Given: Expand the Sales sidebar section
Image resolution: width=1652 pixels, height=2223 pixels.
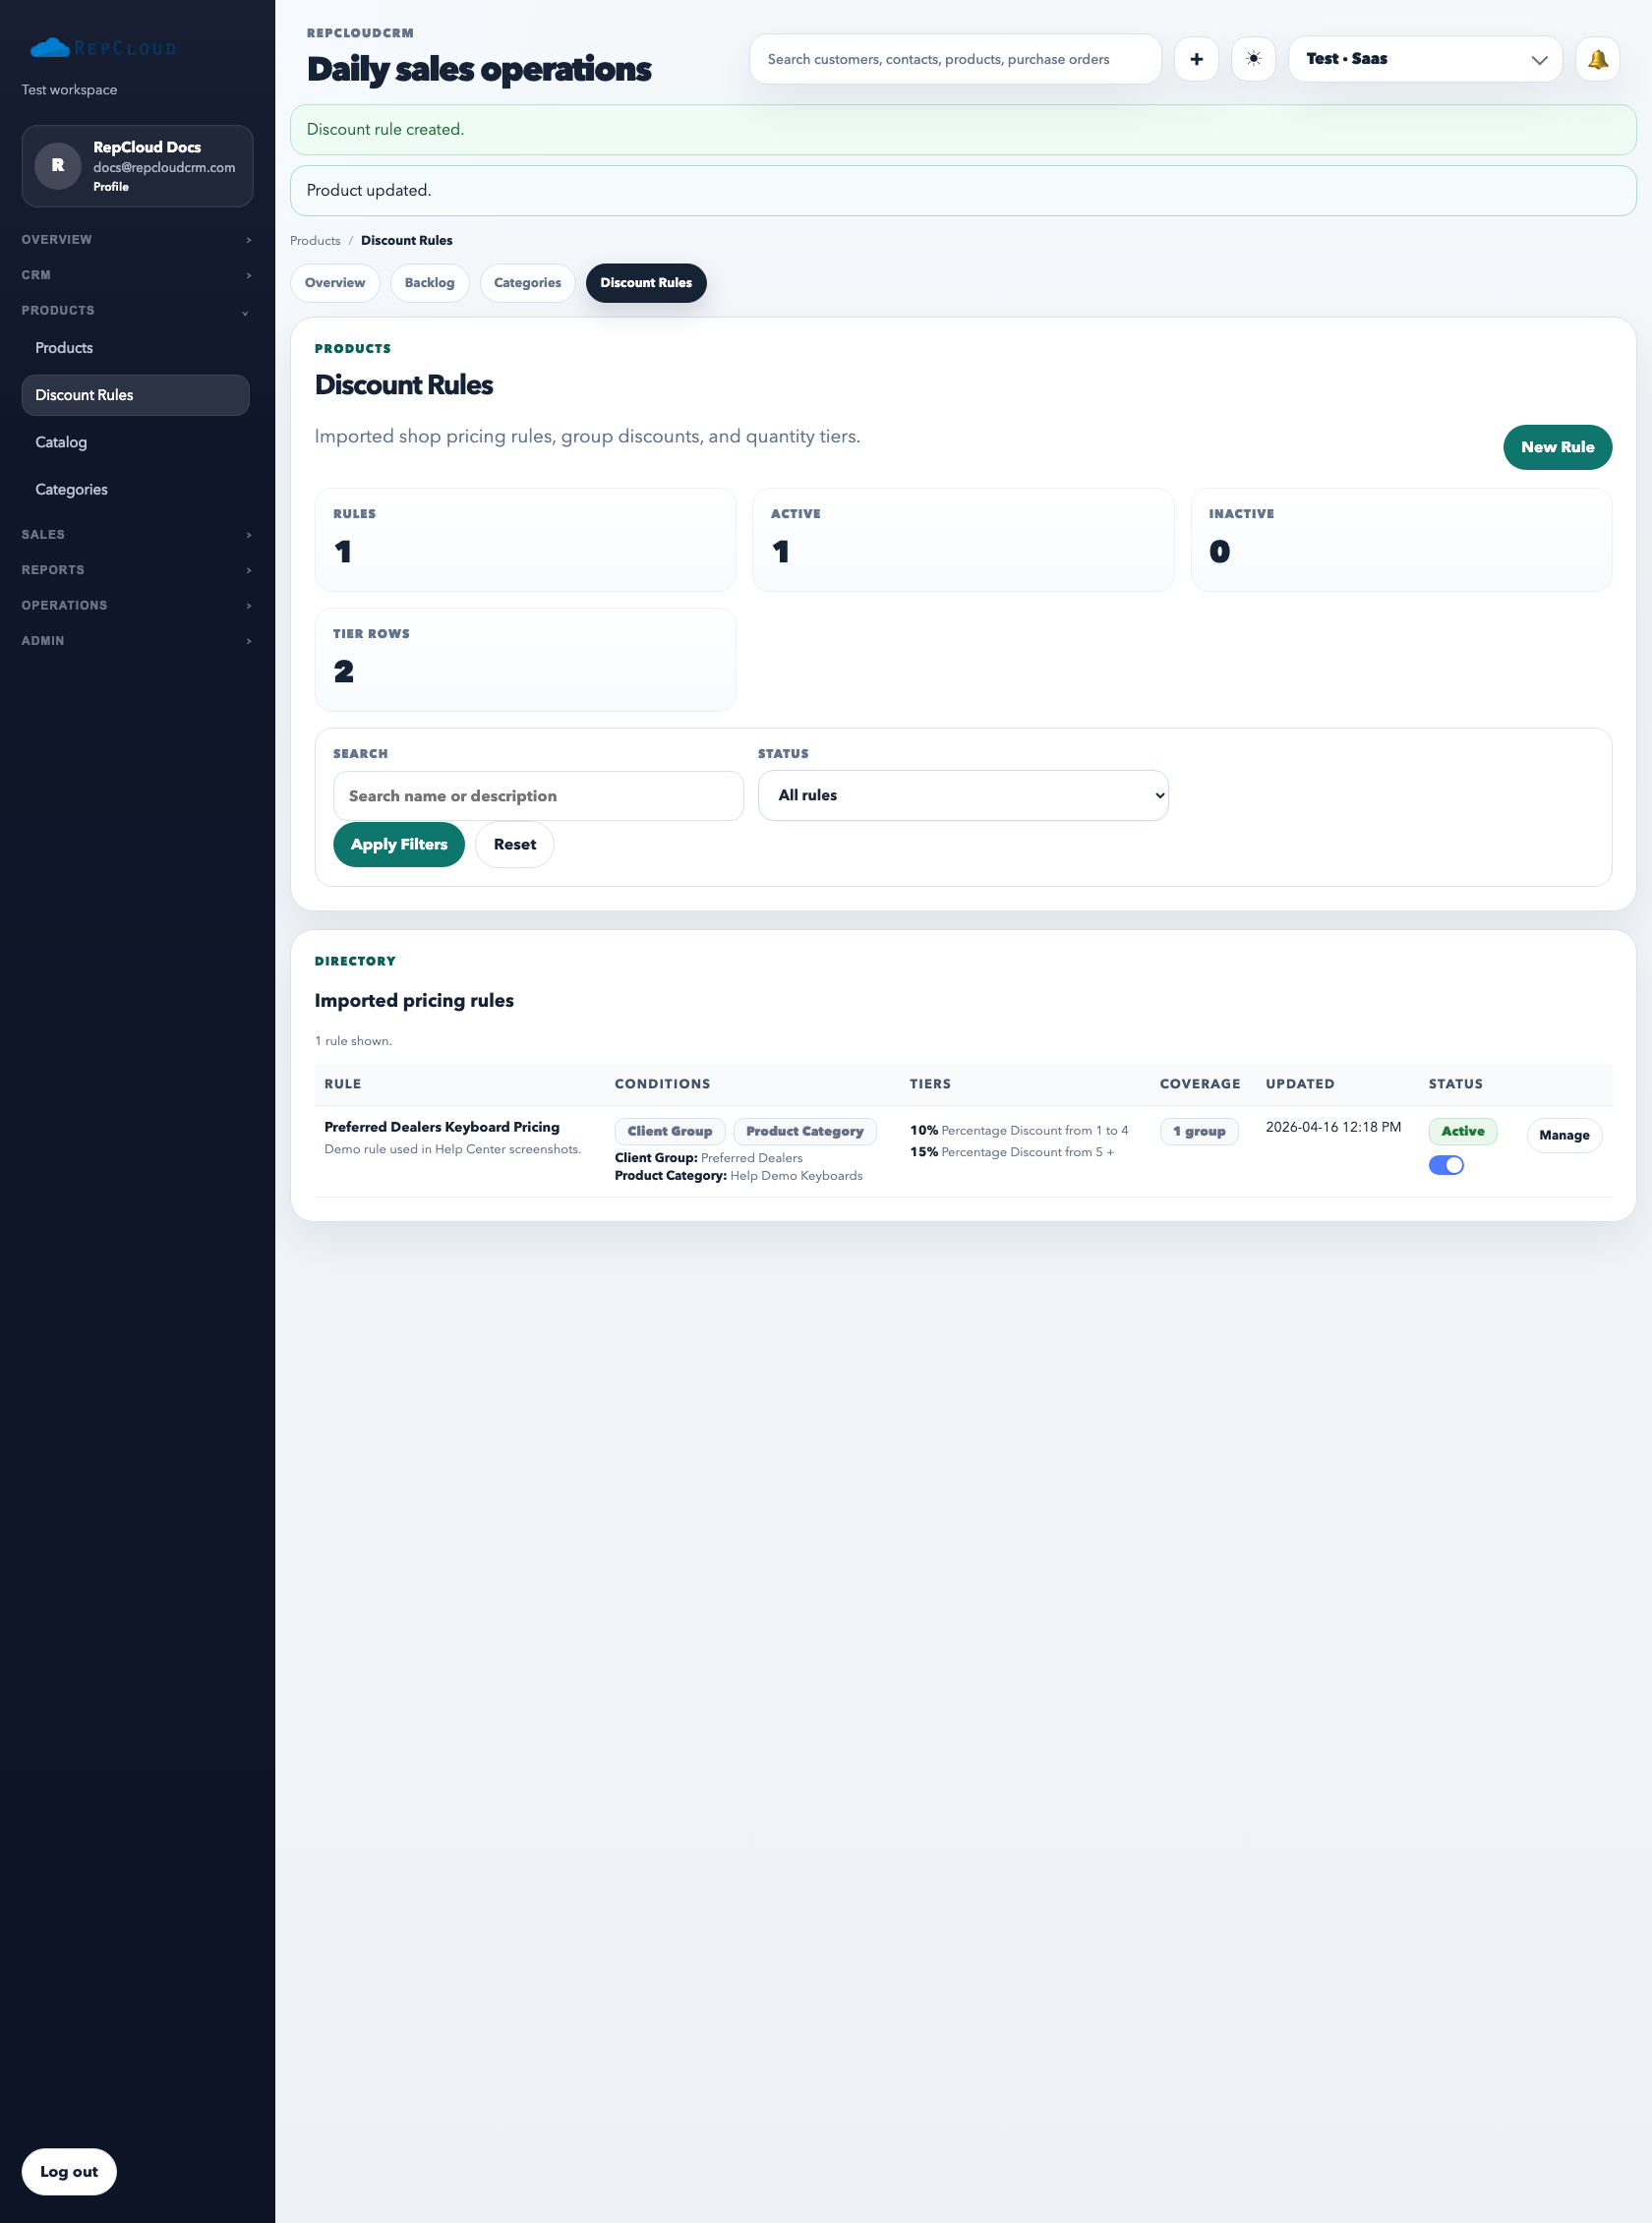Looking at the screenshot, I should 136,535.
